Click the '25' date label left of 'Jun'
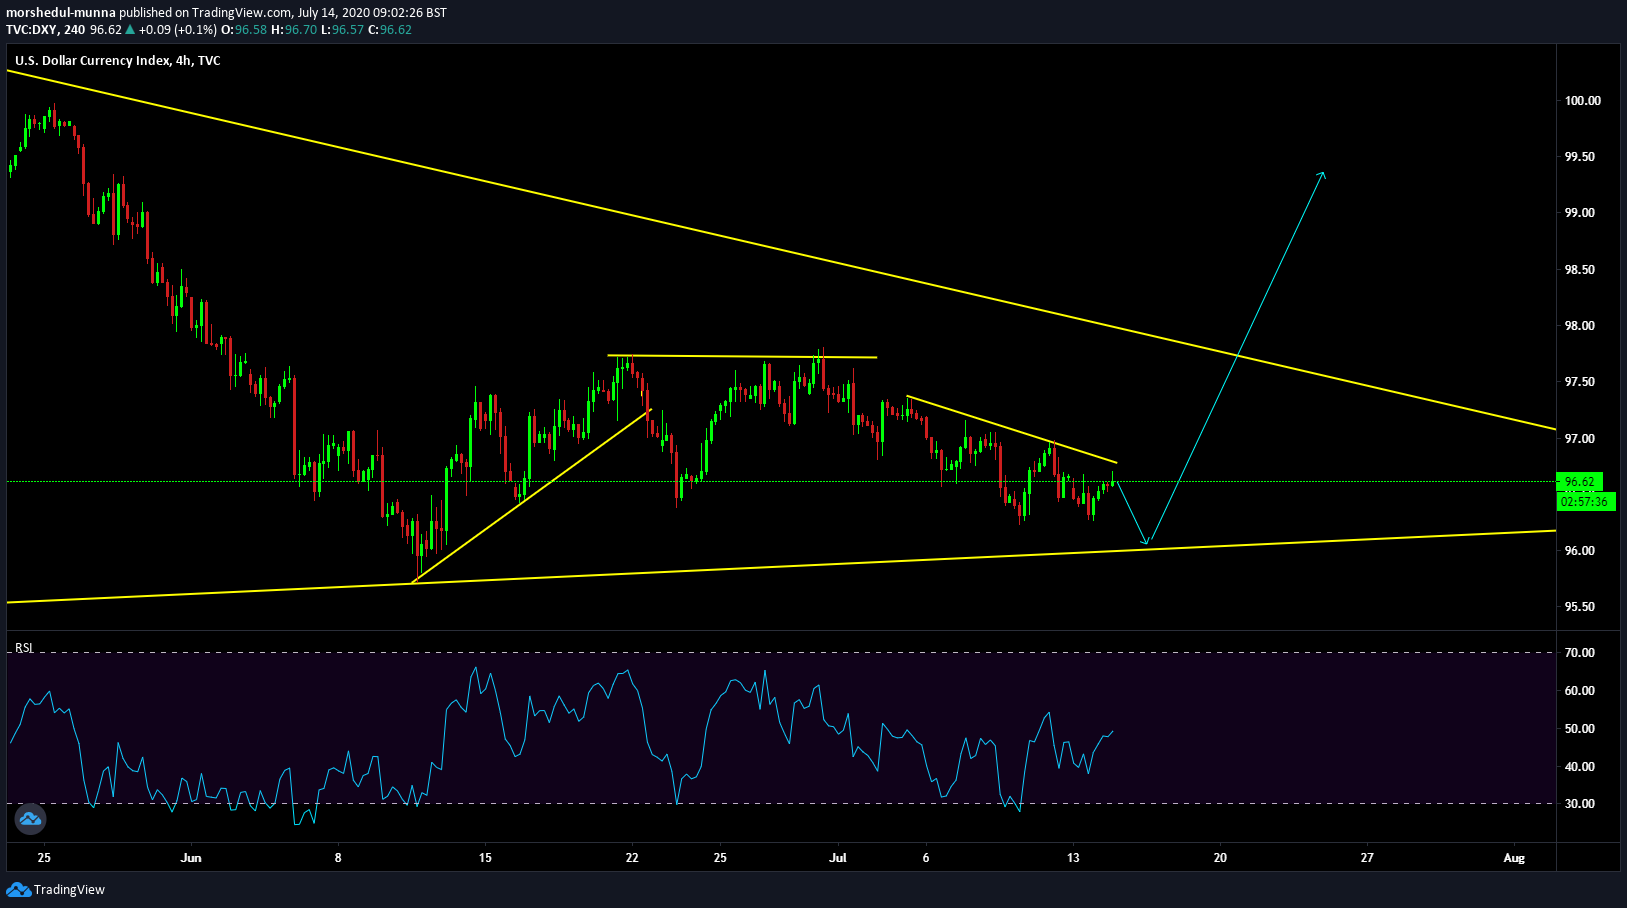The width and height of the screenshot is (1627, 908). coord(44,858)
